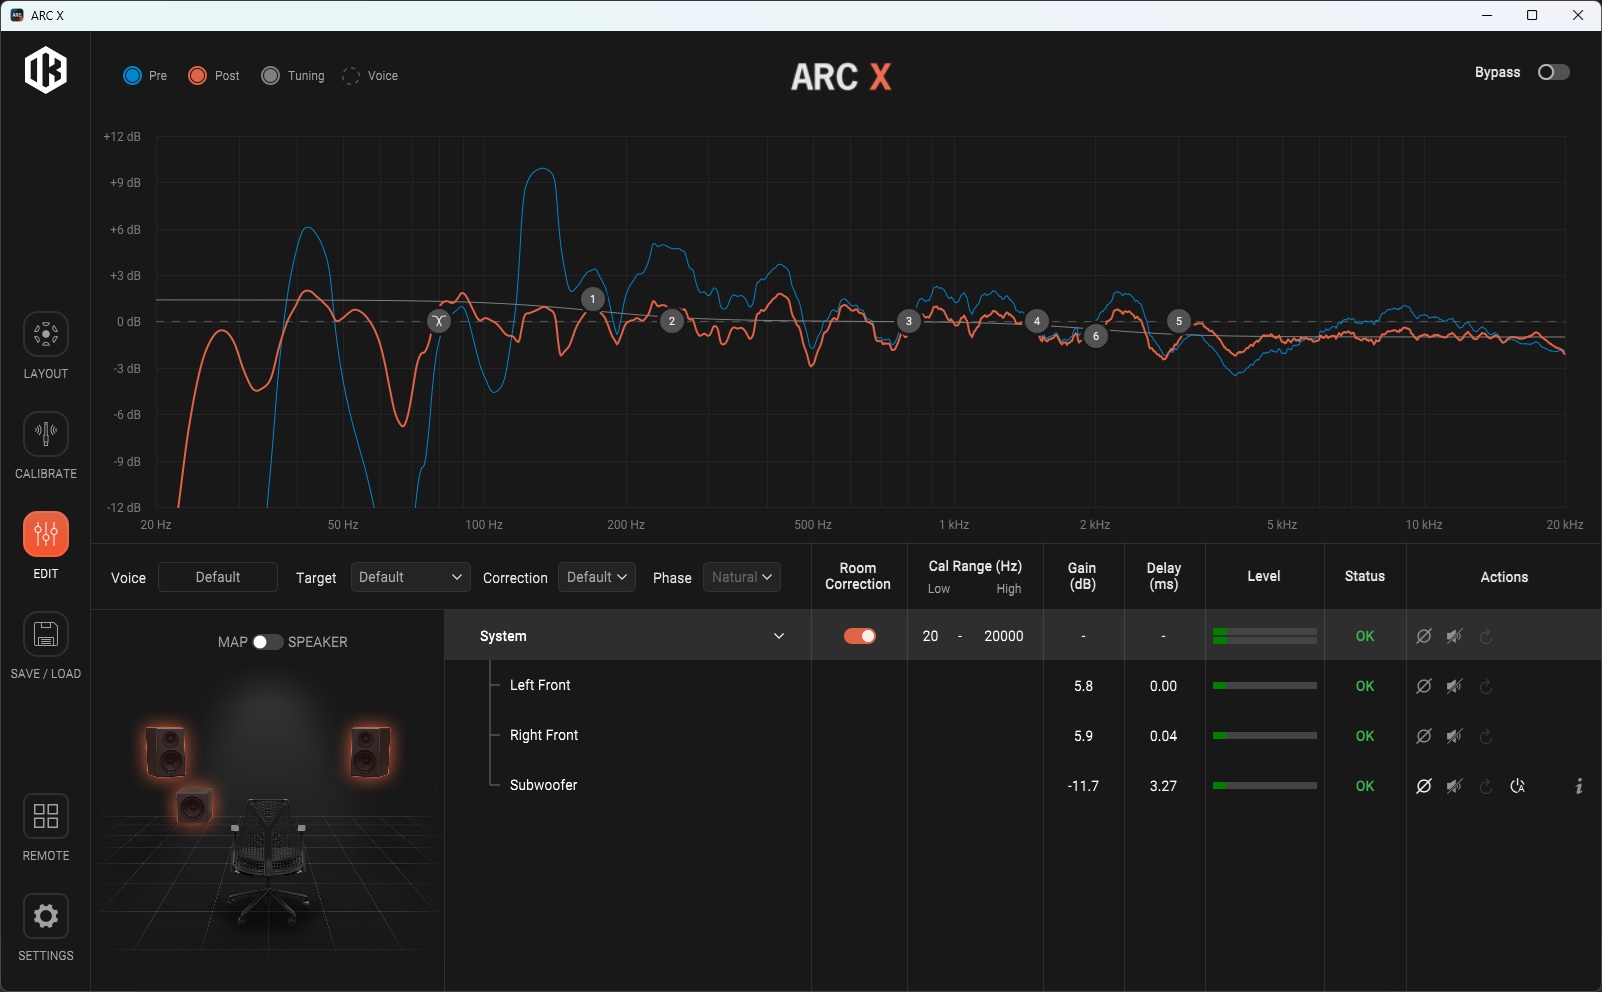Viewport: 1602px width, 992px height.
Task: Click reset arrow icon for Subwoofer
Action: pyautogui.click(x=1486, y=786)
